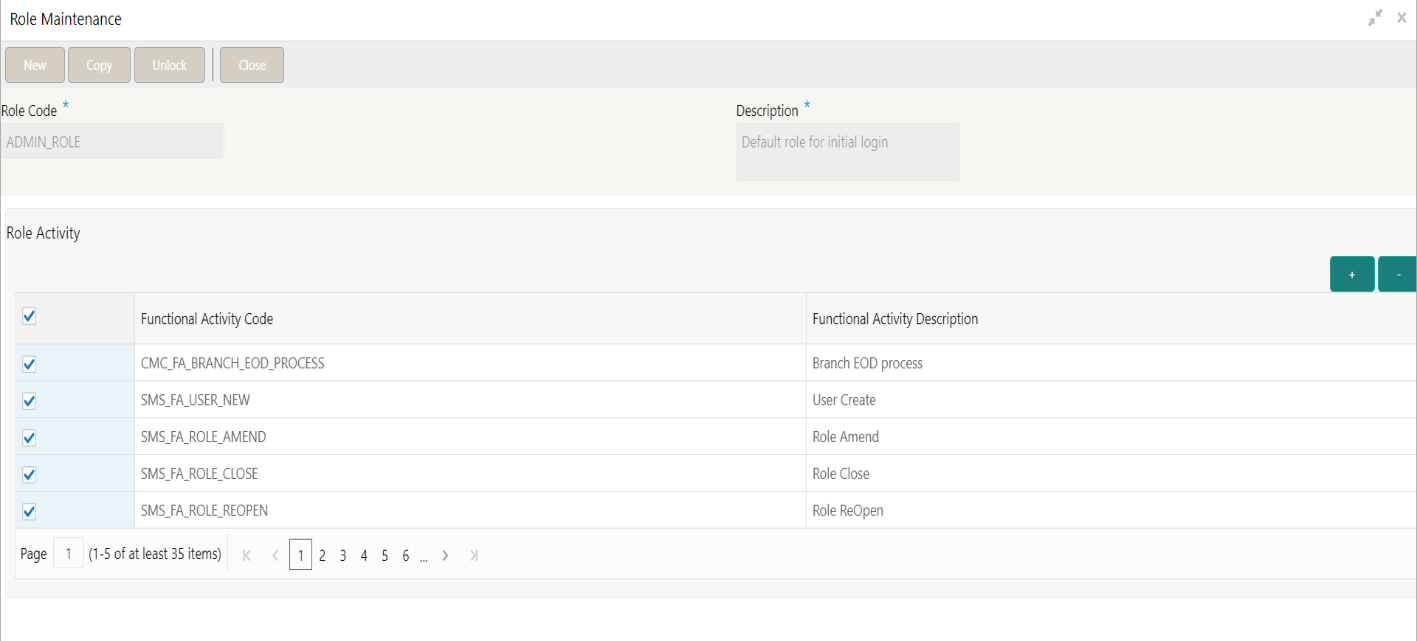The width and height of the screenshot is (1417, 641).
Task: Toggle the select-all header checkbox
Action: pyautogui.click(x=29, y=317)
